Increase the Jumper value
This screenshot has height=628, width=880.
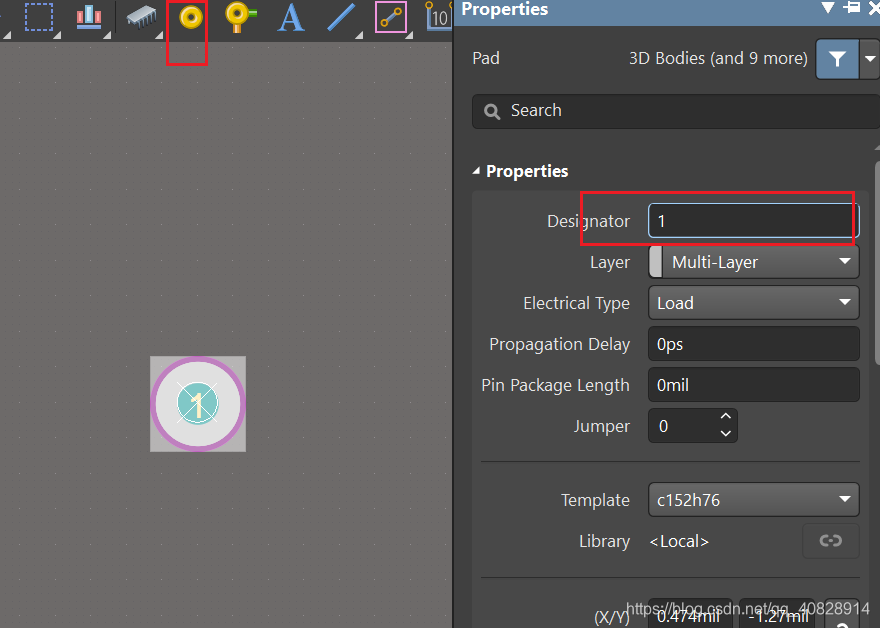tap(725, 417)
